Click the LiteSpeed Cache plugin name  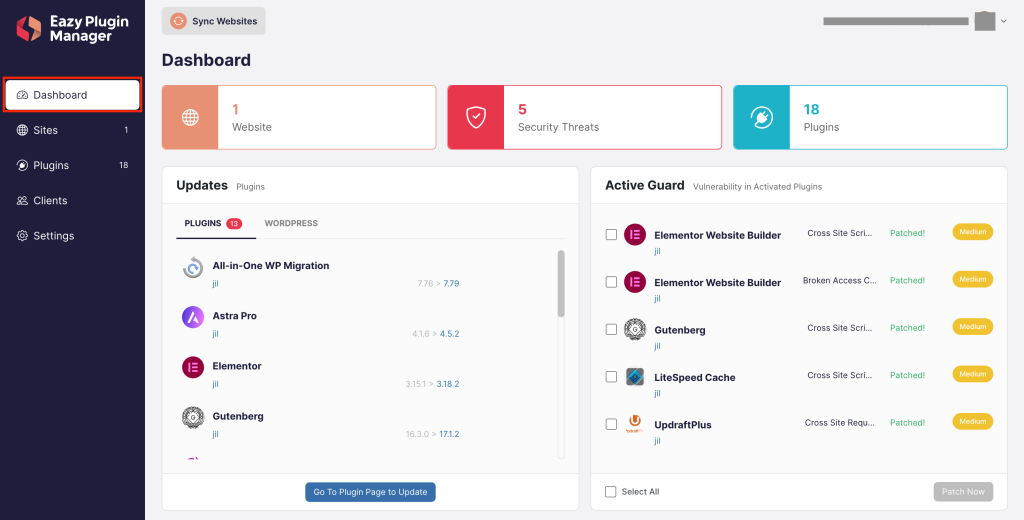click(695, 378)
